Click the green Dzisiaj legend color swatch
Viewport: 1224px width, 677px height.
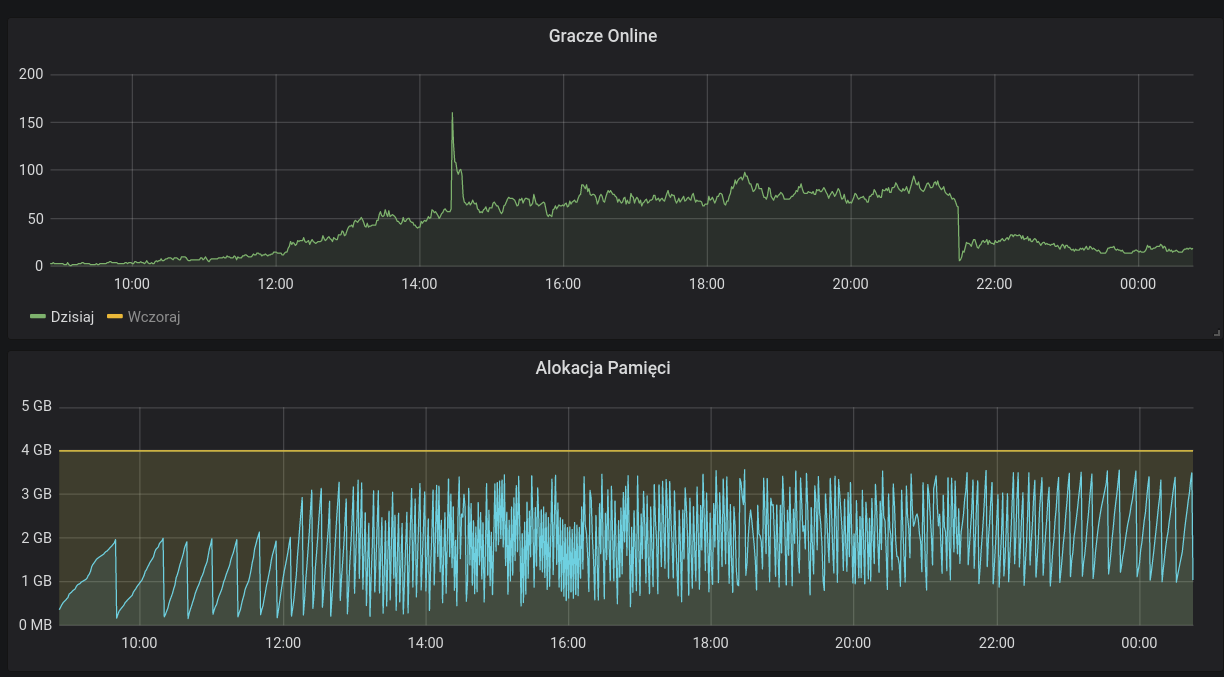tap(38, 317)
